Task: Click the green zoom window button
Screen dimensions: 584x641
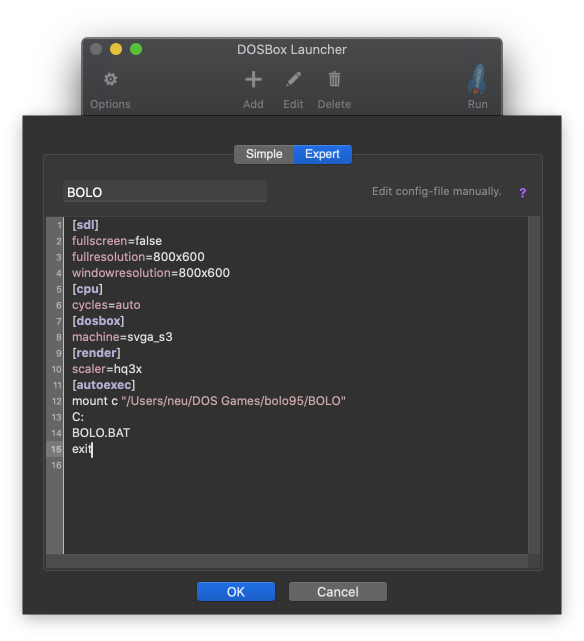Action: (x=136, y=49)
